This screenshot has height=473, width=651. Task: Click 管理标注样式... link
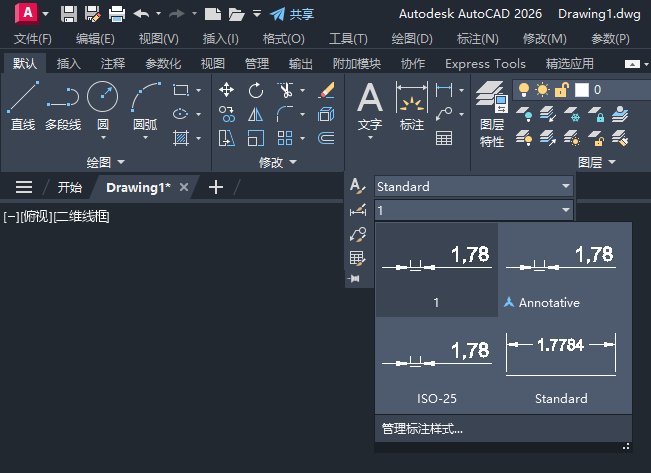pyautogui.click(x=422, y=429)
